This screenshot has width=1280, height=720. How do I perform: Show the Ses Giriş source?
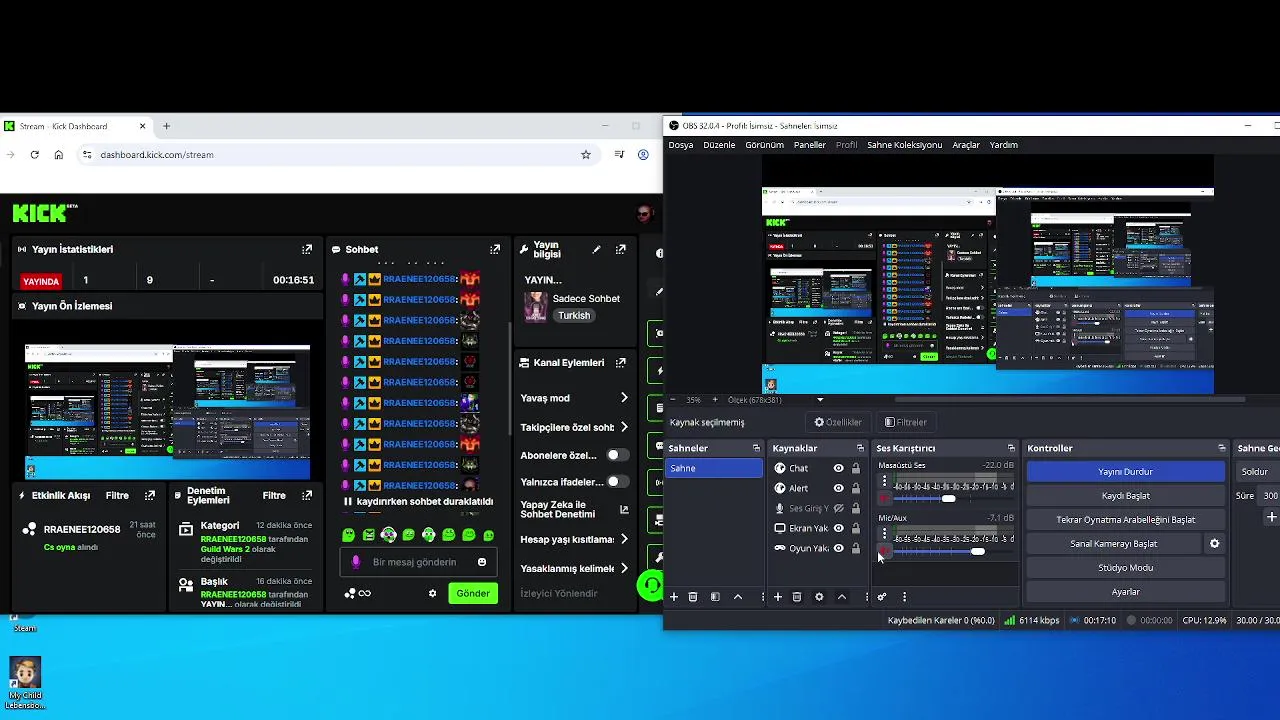(x=838, y=508)
